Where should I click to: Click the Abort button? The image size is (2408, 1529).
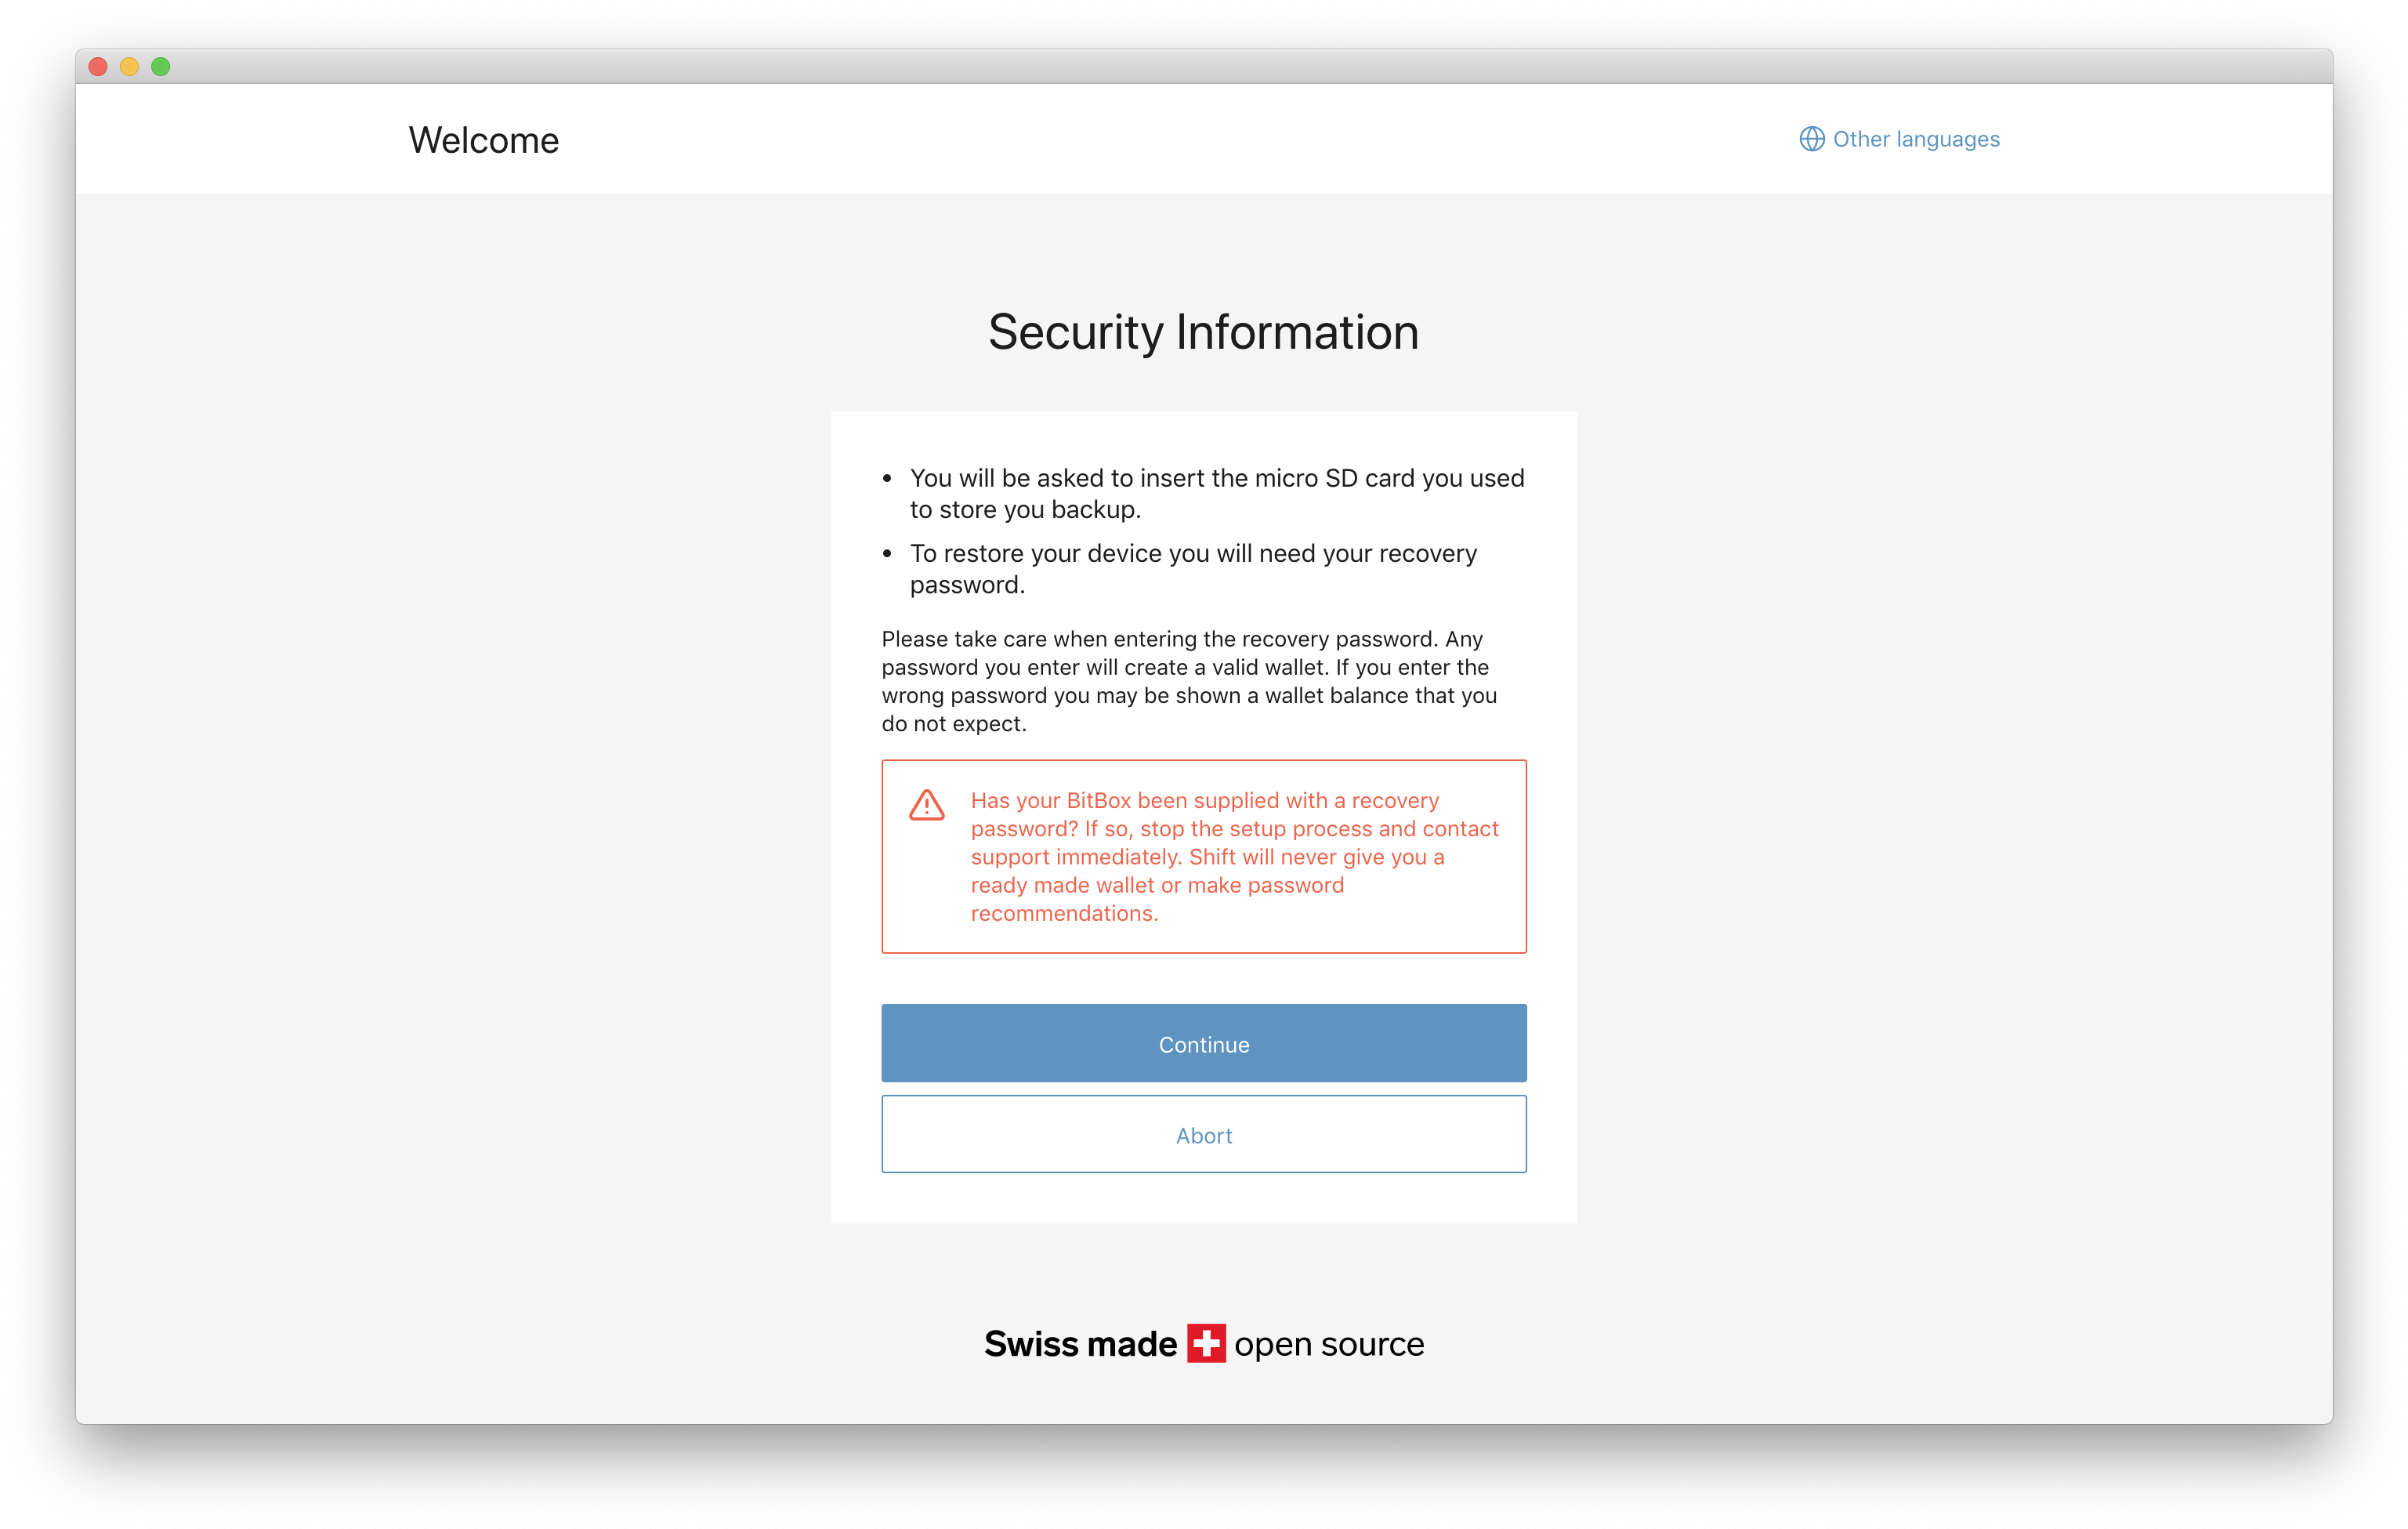(1203, 1134)
